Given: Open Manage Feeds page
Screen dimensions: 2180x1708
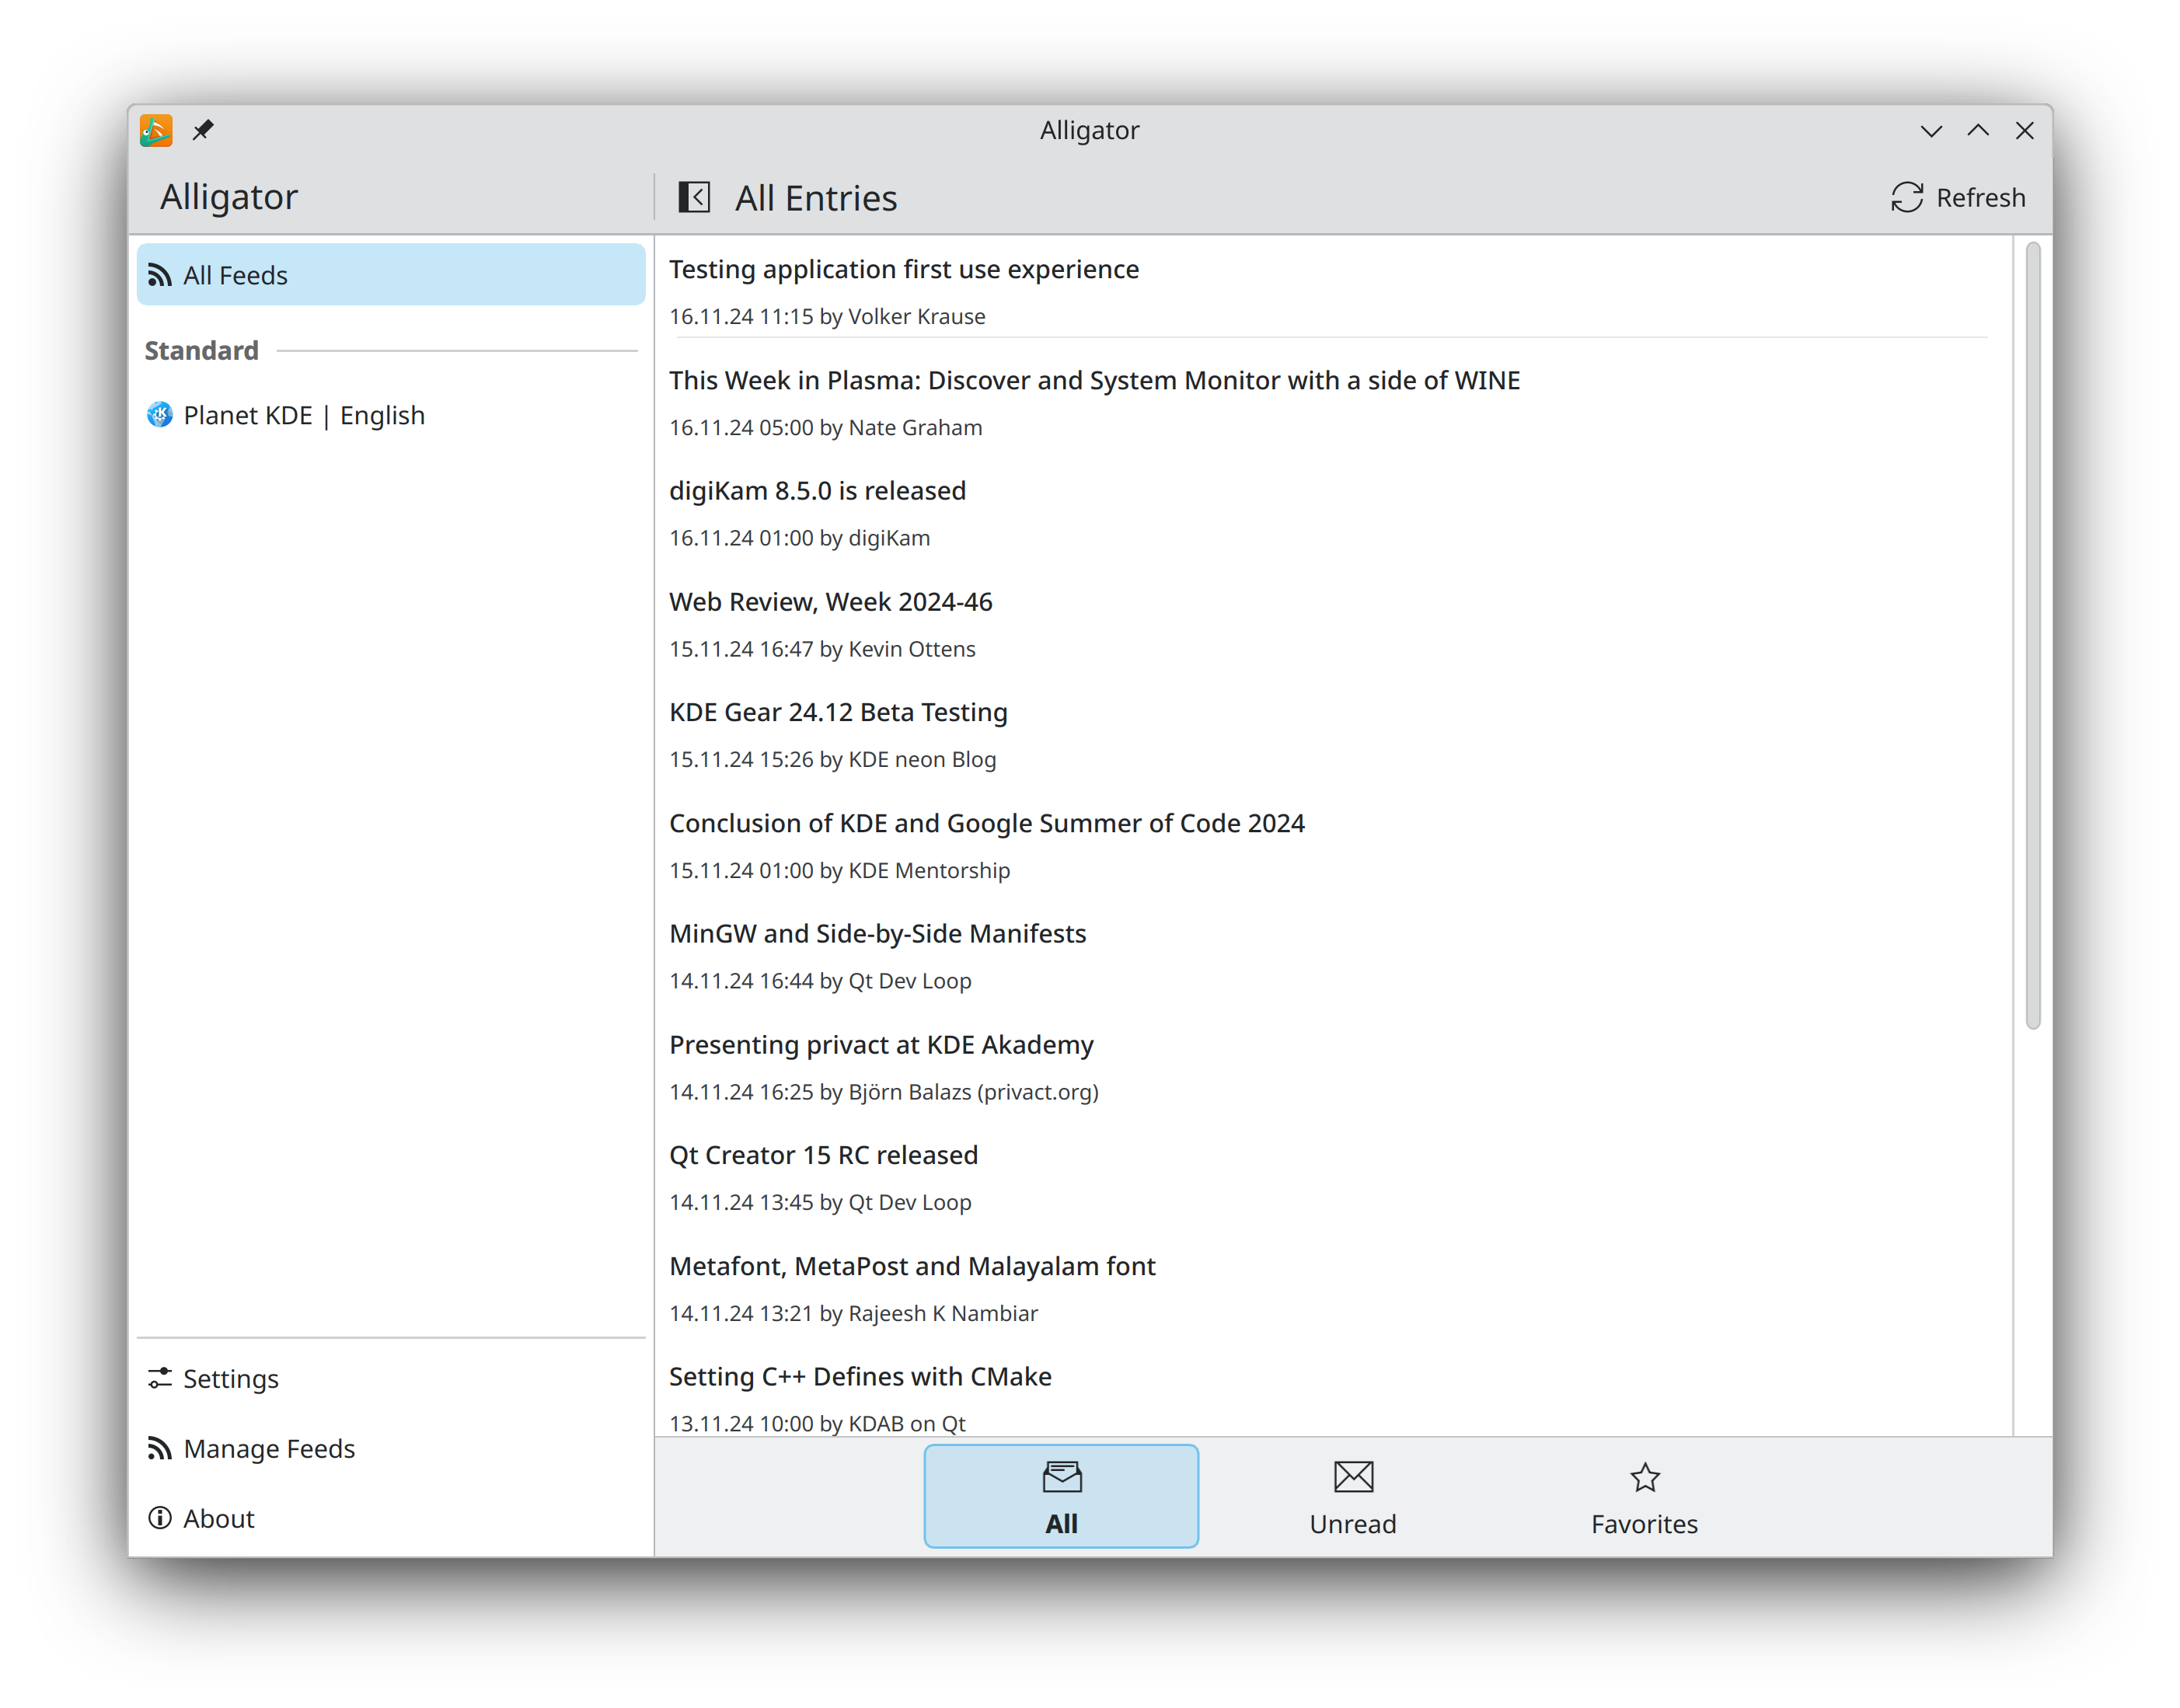Looking at the screenshot, I should coord(268,1448).
